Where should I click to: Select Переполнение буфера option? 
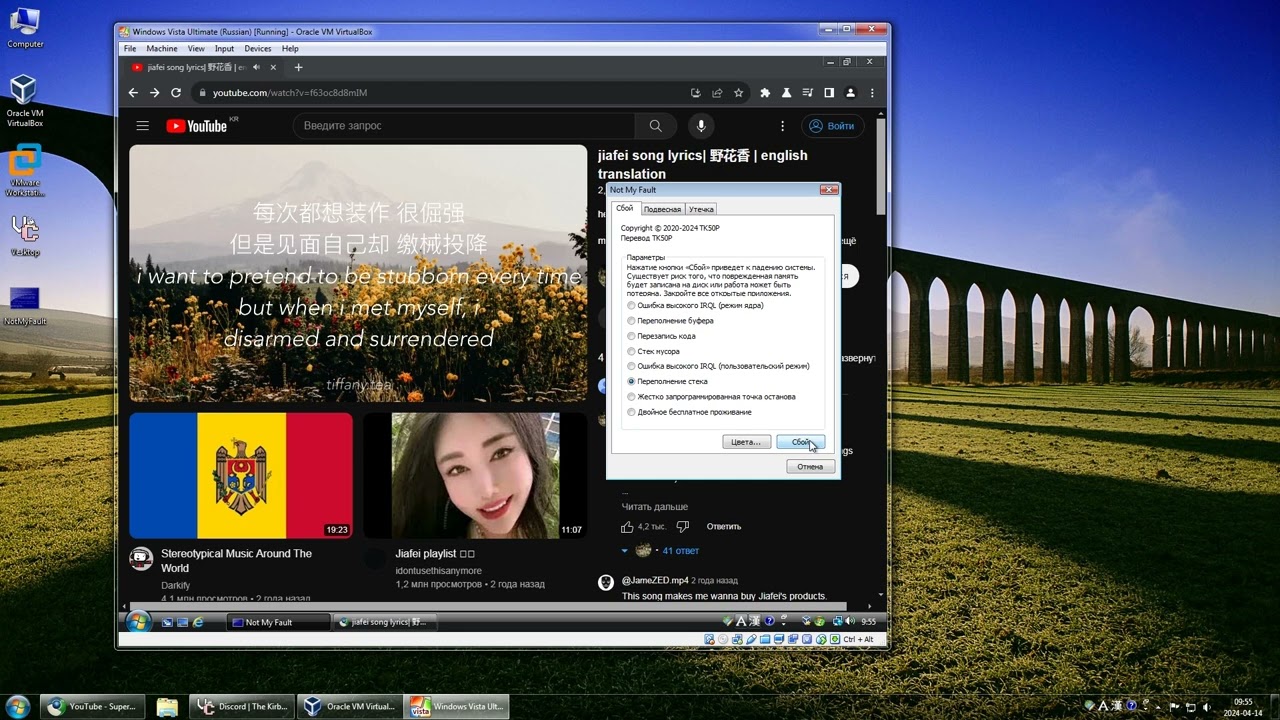coord(671,321)
